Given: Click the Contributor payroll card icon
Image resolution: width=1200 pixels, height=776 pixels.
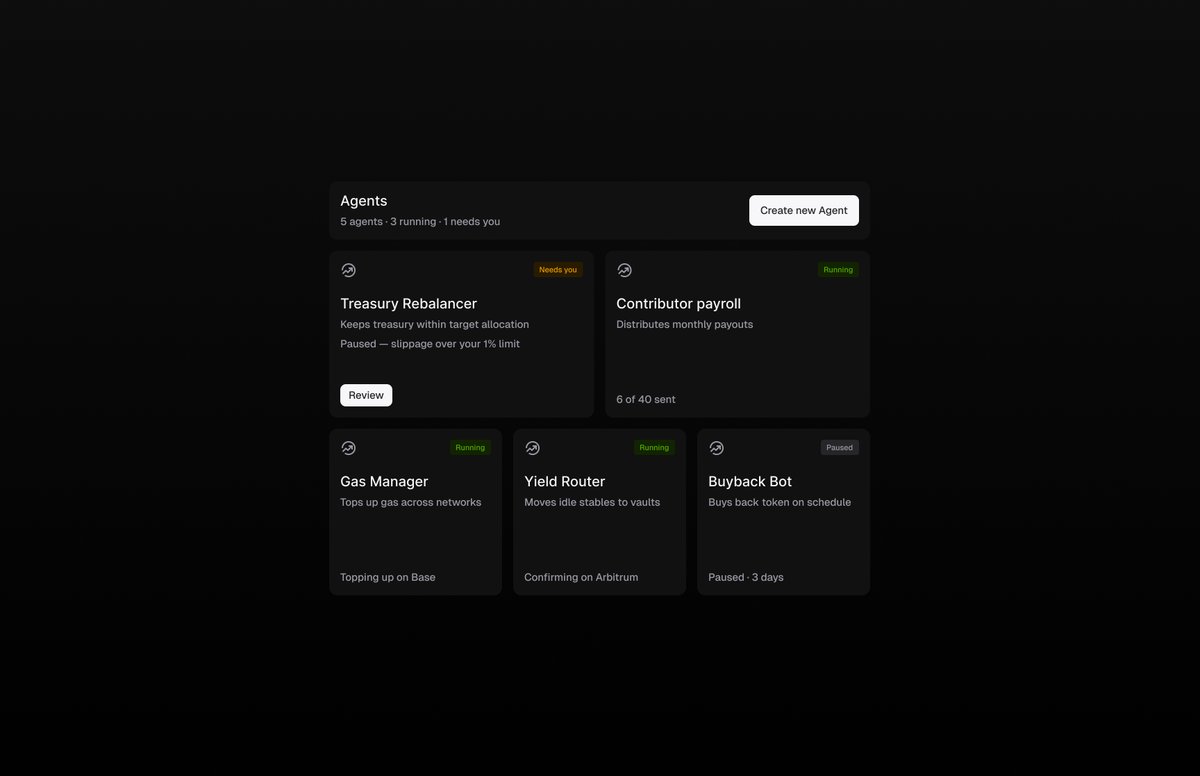Looking at the screenshot, I should click(x=624, y=270).
